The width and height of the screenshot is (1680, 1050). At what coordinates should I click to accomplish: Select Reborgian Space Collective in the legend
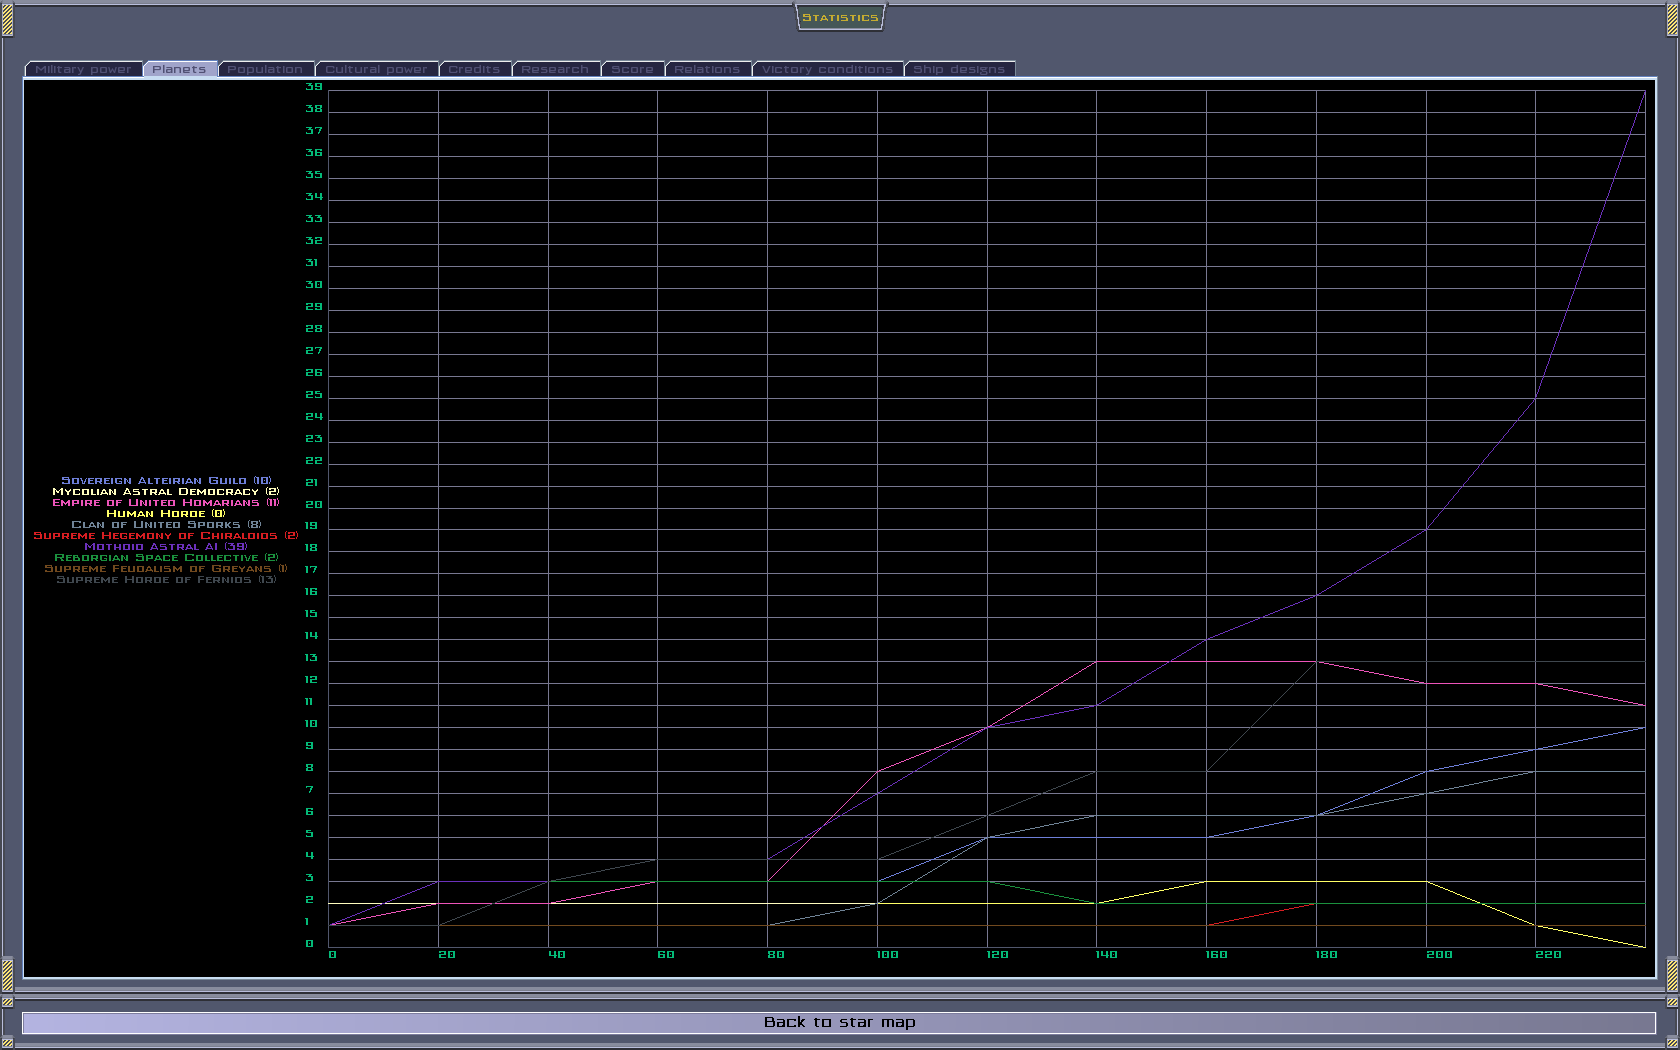click(x=166, y=558)
